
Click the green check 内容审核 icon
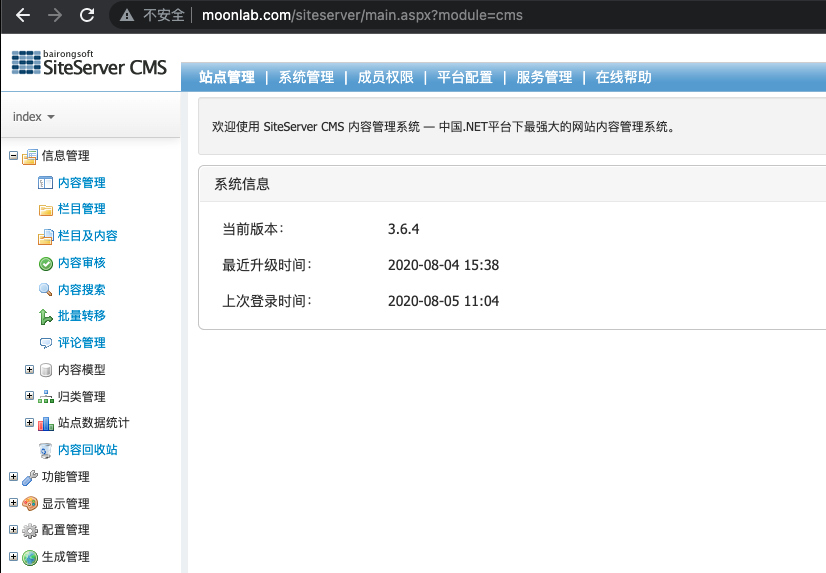[46, 263]
